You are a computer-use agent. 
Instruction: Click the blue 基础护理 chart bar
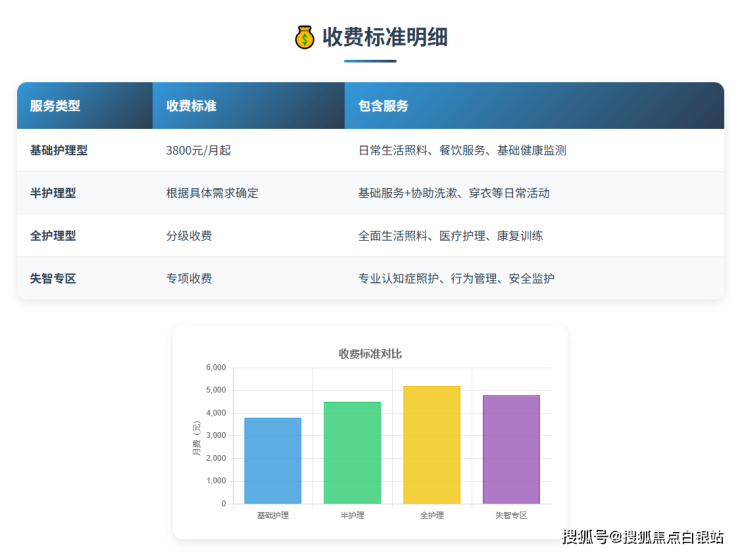pyautogui.click(x=272, y=460)
